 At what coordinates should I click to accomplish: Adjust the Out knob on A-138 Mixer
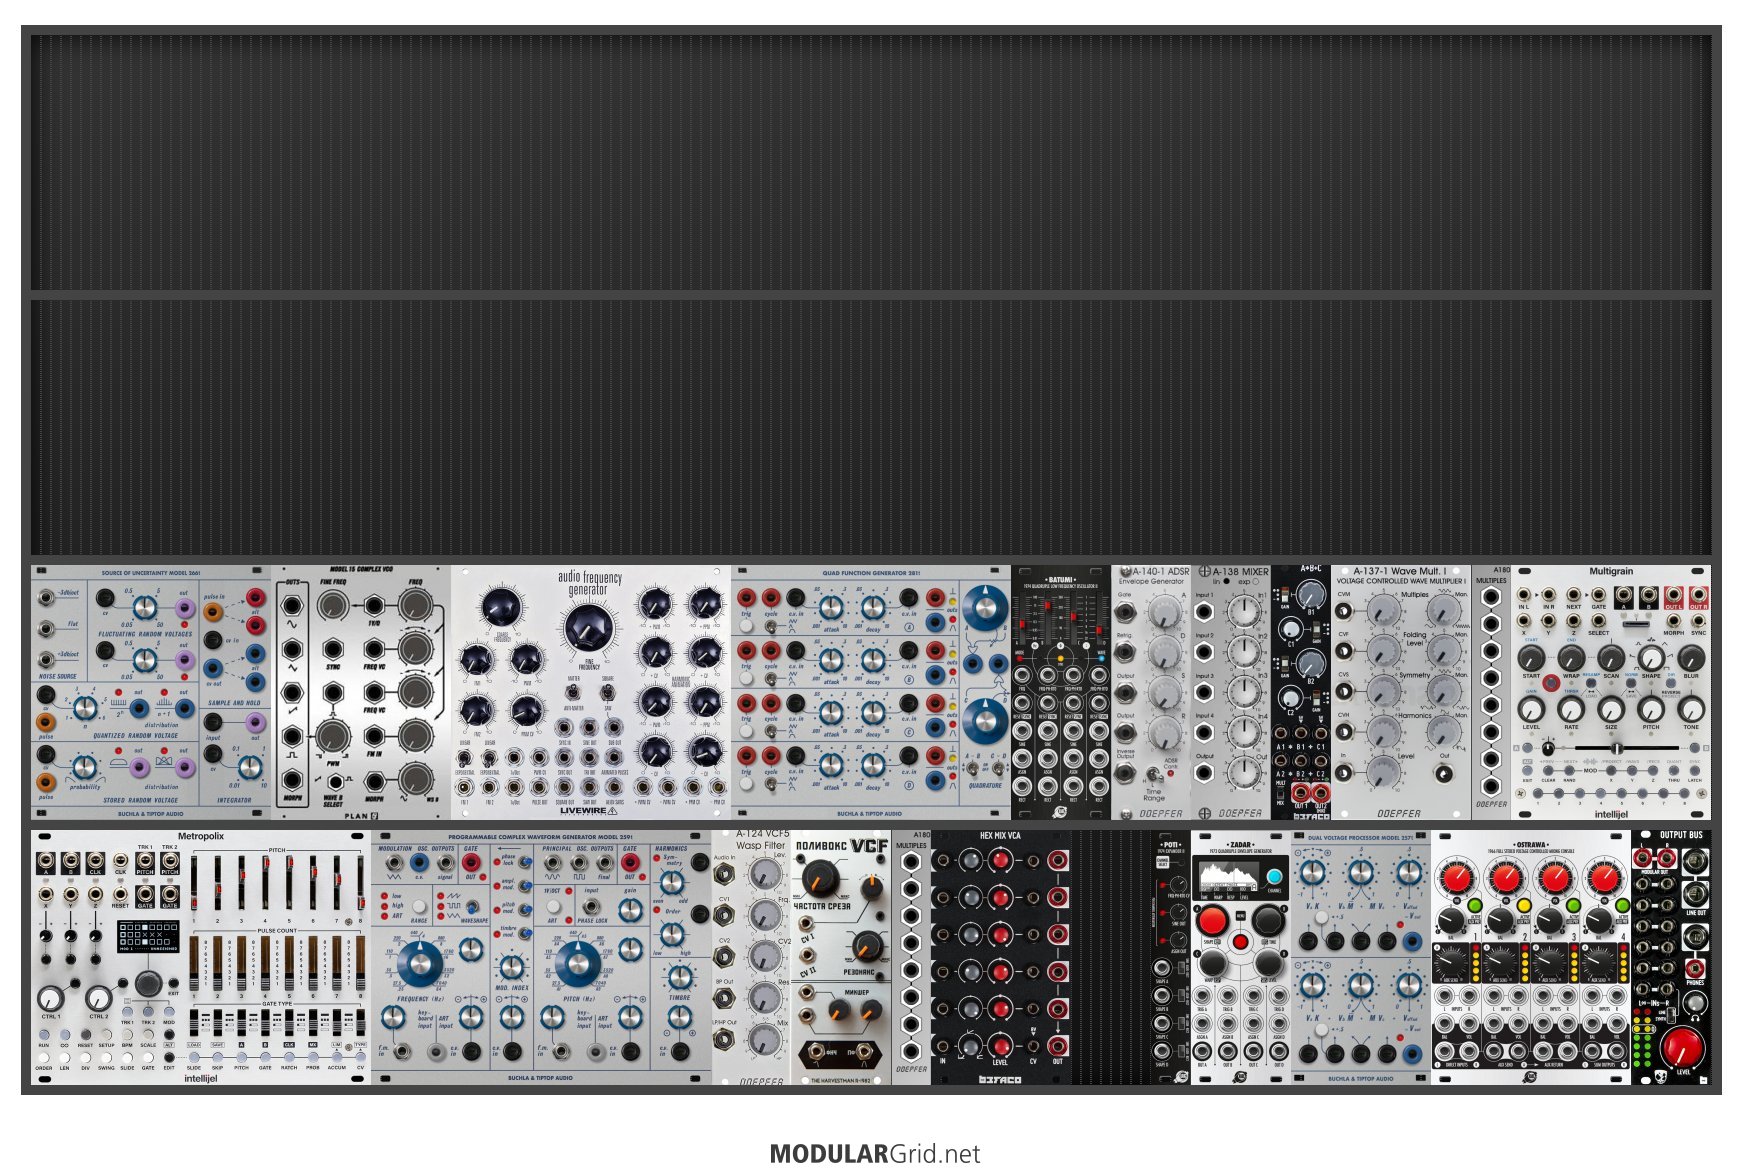click(1244, 772)
